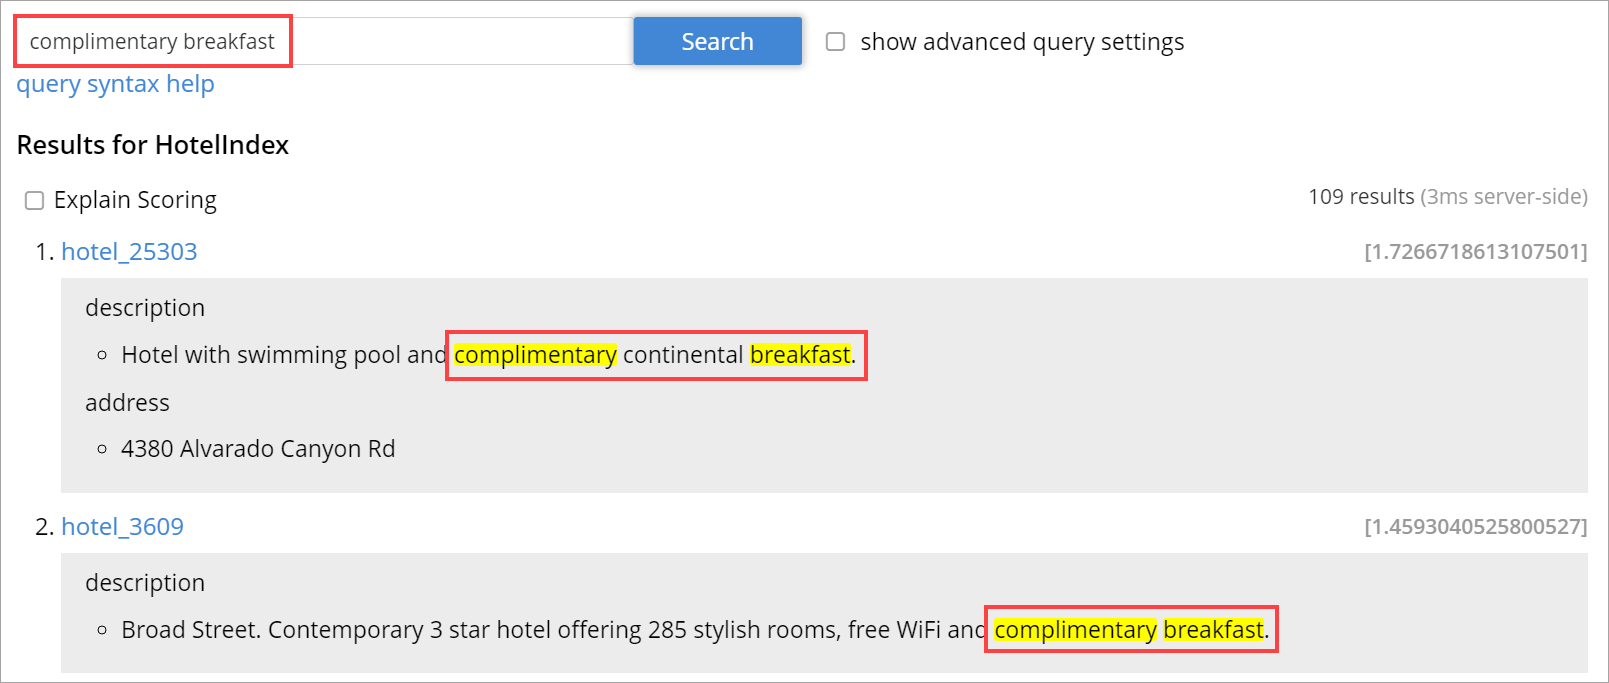
Task: Click highlighted 'breakfast' in hotel_25303 description
Action: (800, 355)
